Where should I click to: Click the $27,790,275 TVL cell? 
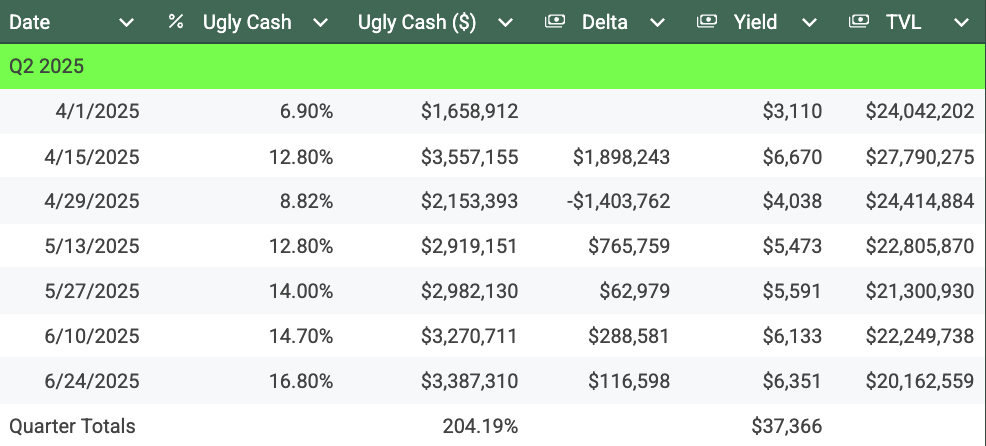point(919,156)
